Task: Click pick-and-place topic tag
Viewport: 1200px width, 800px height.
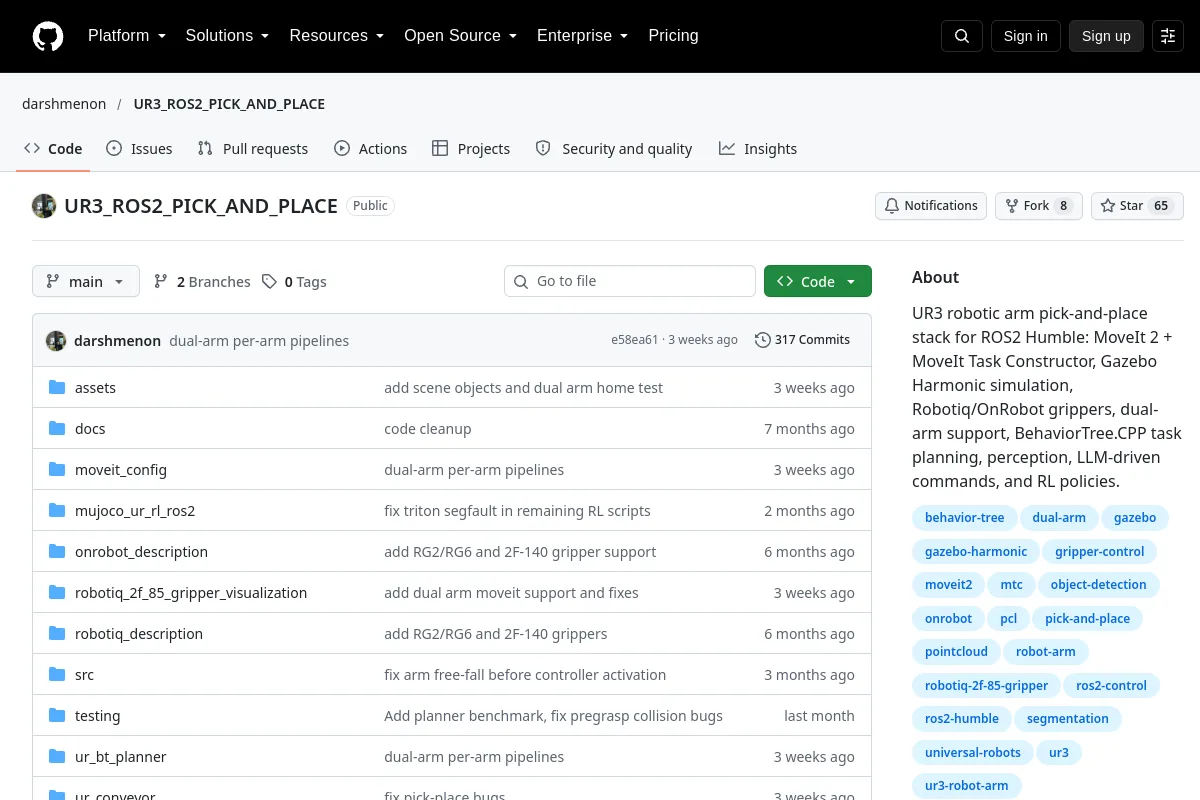Action: (1087, 619)
